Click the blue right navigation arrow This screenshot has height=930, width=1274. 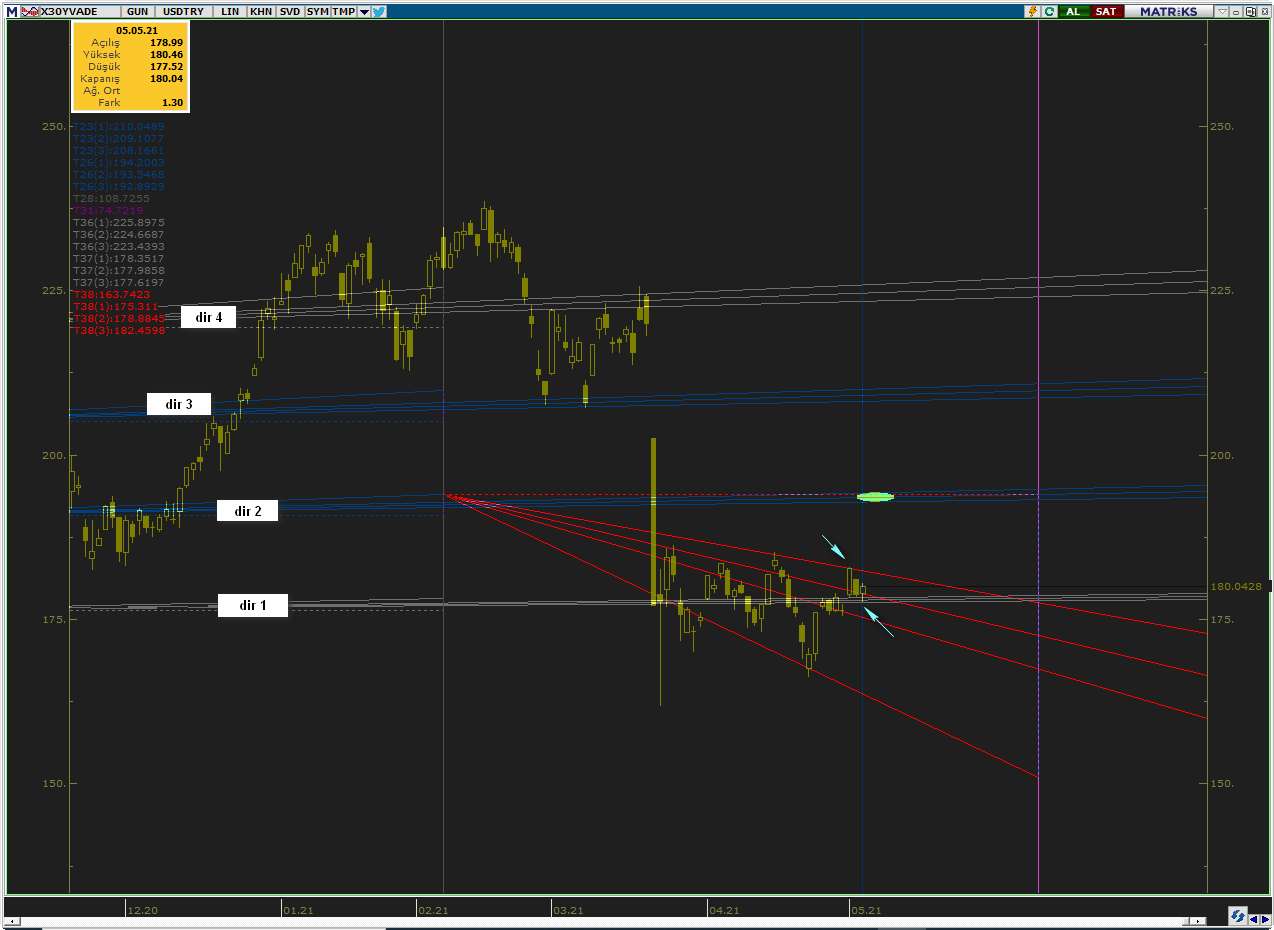point(1266,919)
